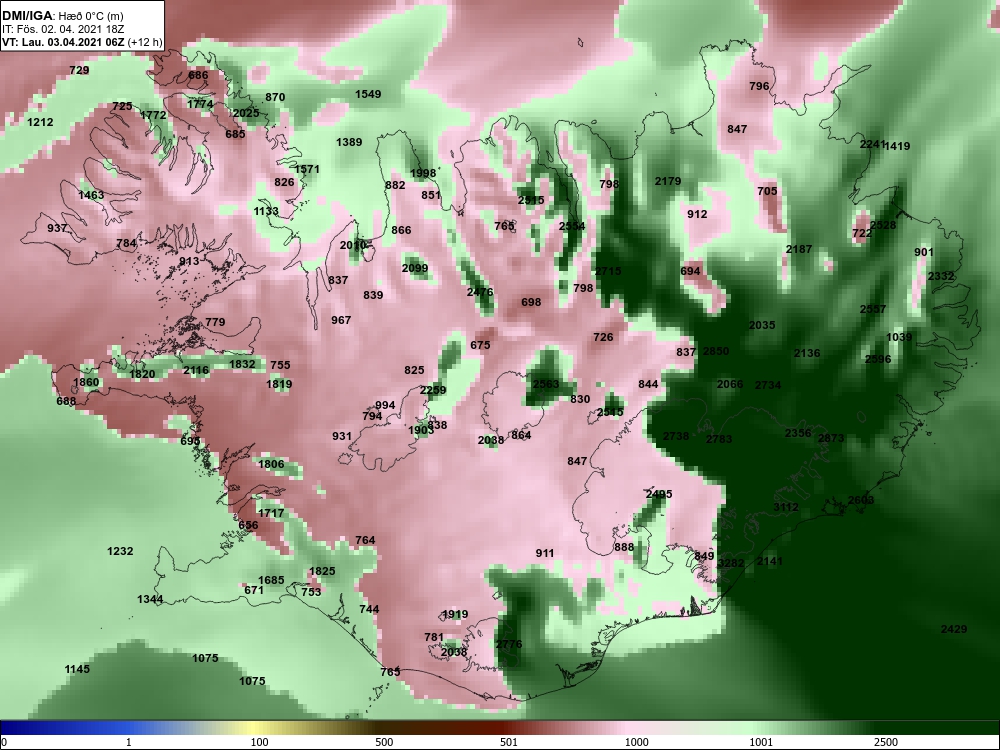Select the map value 1389
The height and width of the screenshot is (750, 1000).
[x=349, y=142]
